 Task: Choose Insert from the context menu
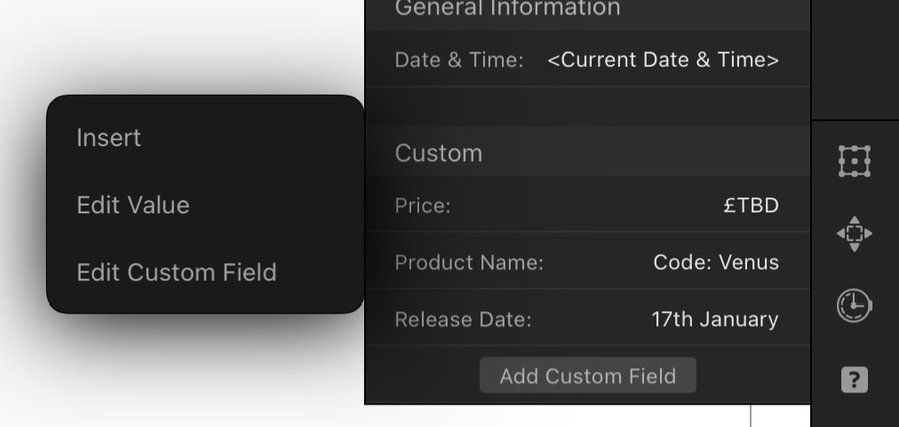point(109,138)
